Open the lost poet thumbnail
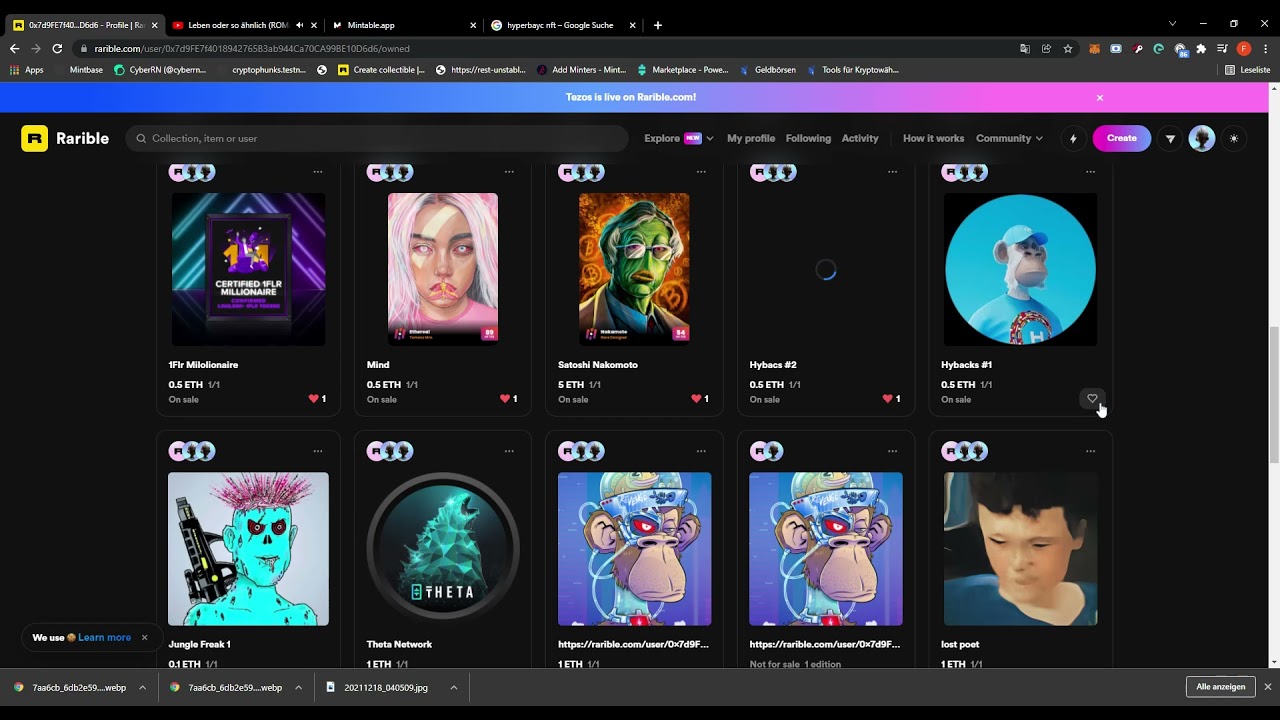The image size is (1280, 720). tap(1020, 549)
